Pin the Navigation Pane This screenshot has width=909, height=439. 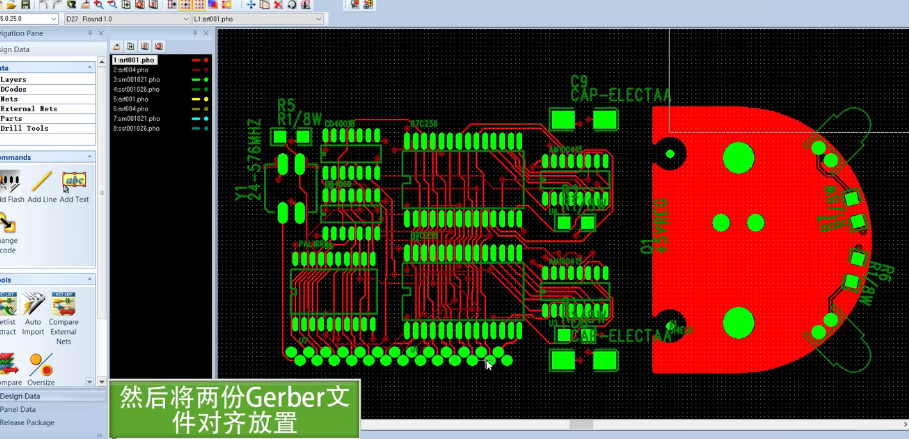coord(90,34)
